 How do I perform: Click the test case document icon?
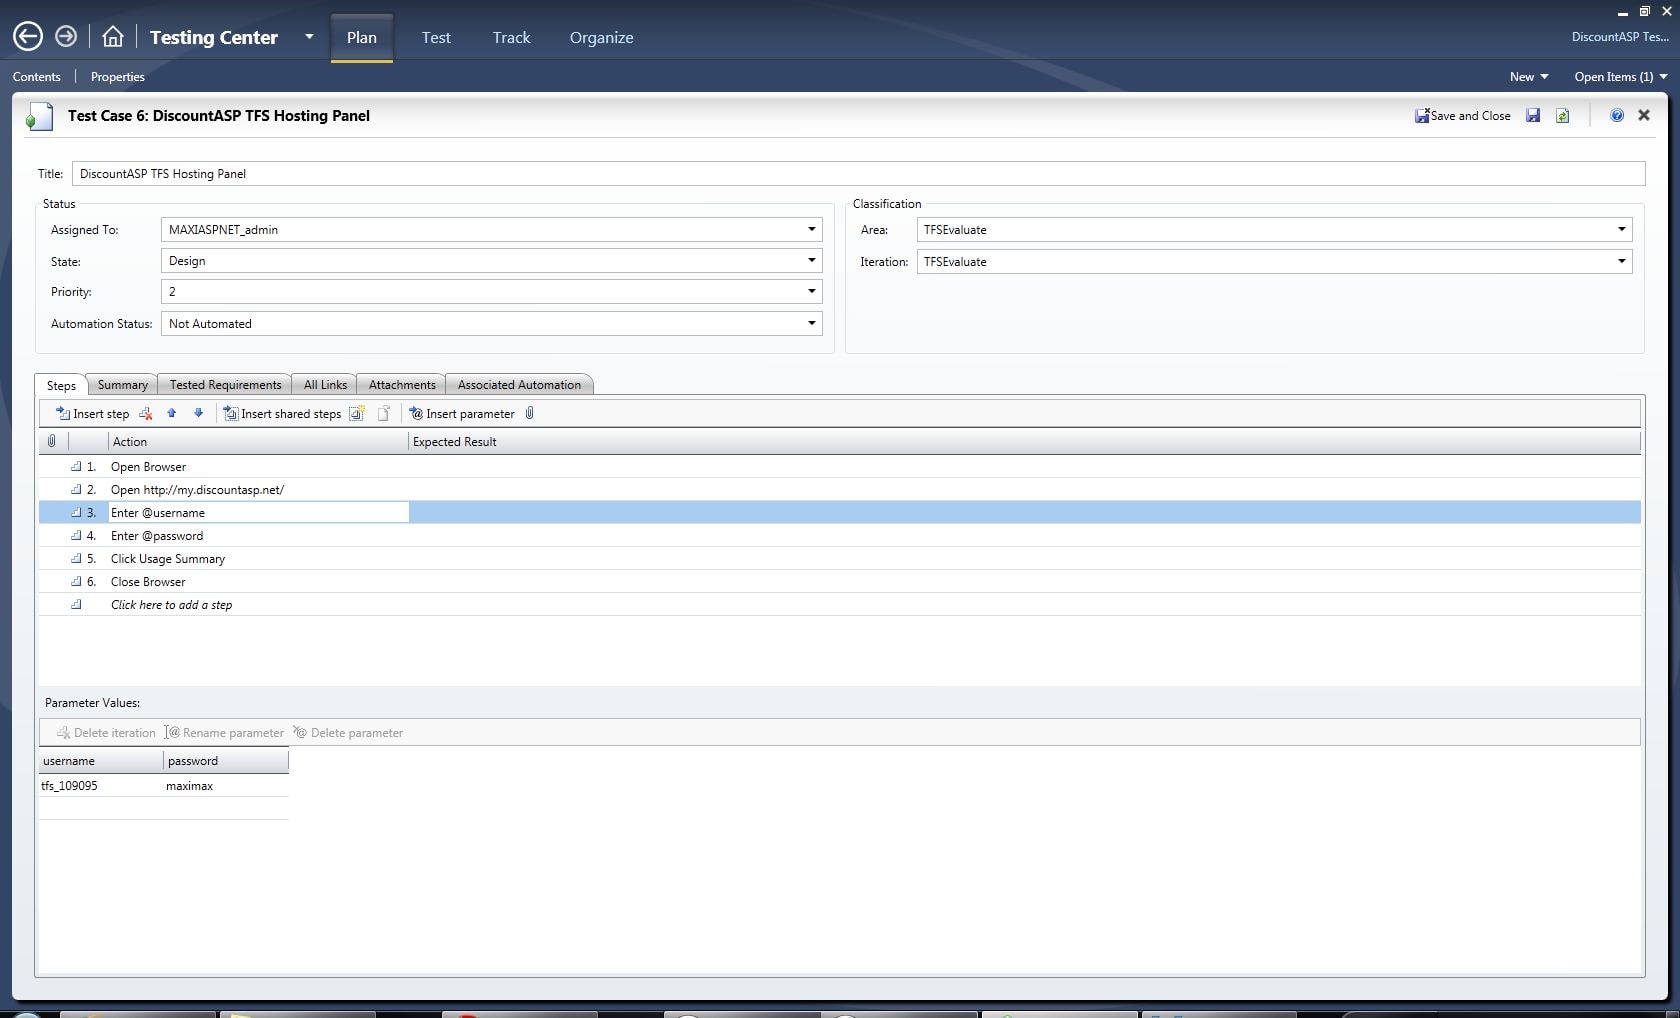tap(39, 116)
